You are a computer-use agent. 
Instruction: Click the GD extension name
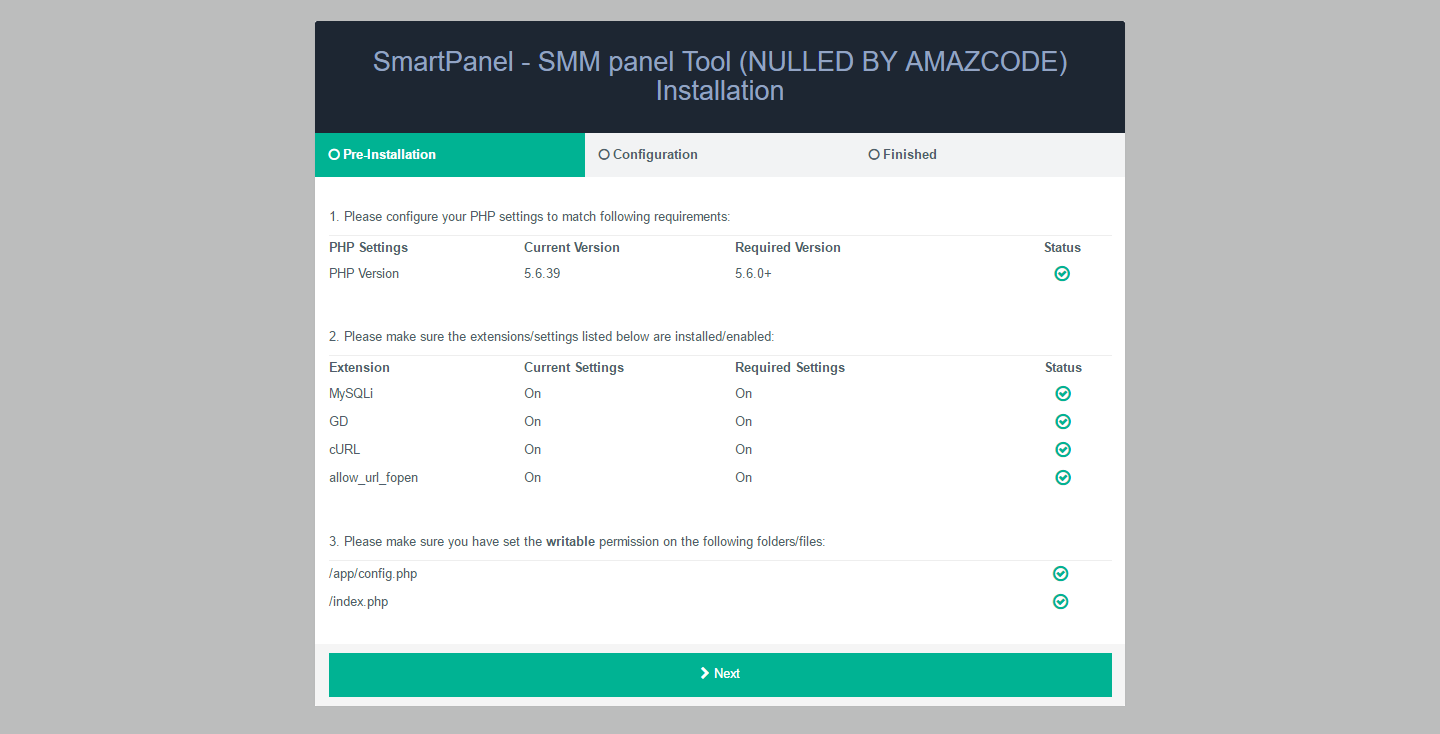pyautogui.click(x=339, y=422)
